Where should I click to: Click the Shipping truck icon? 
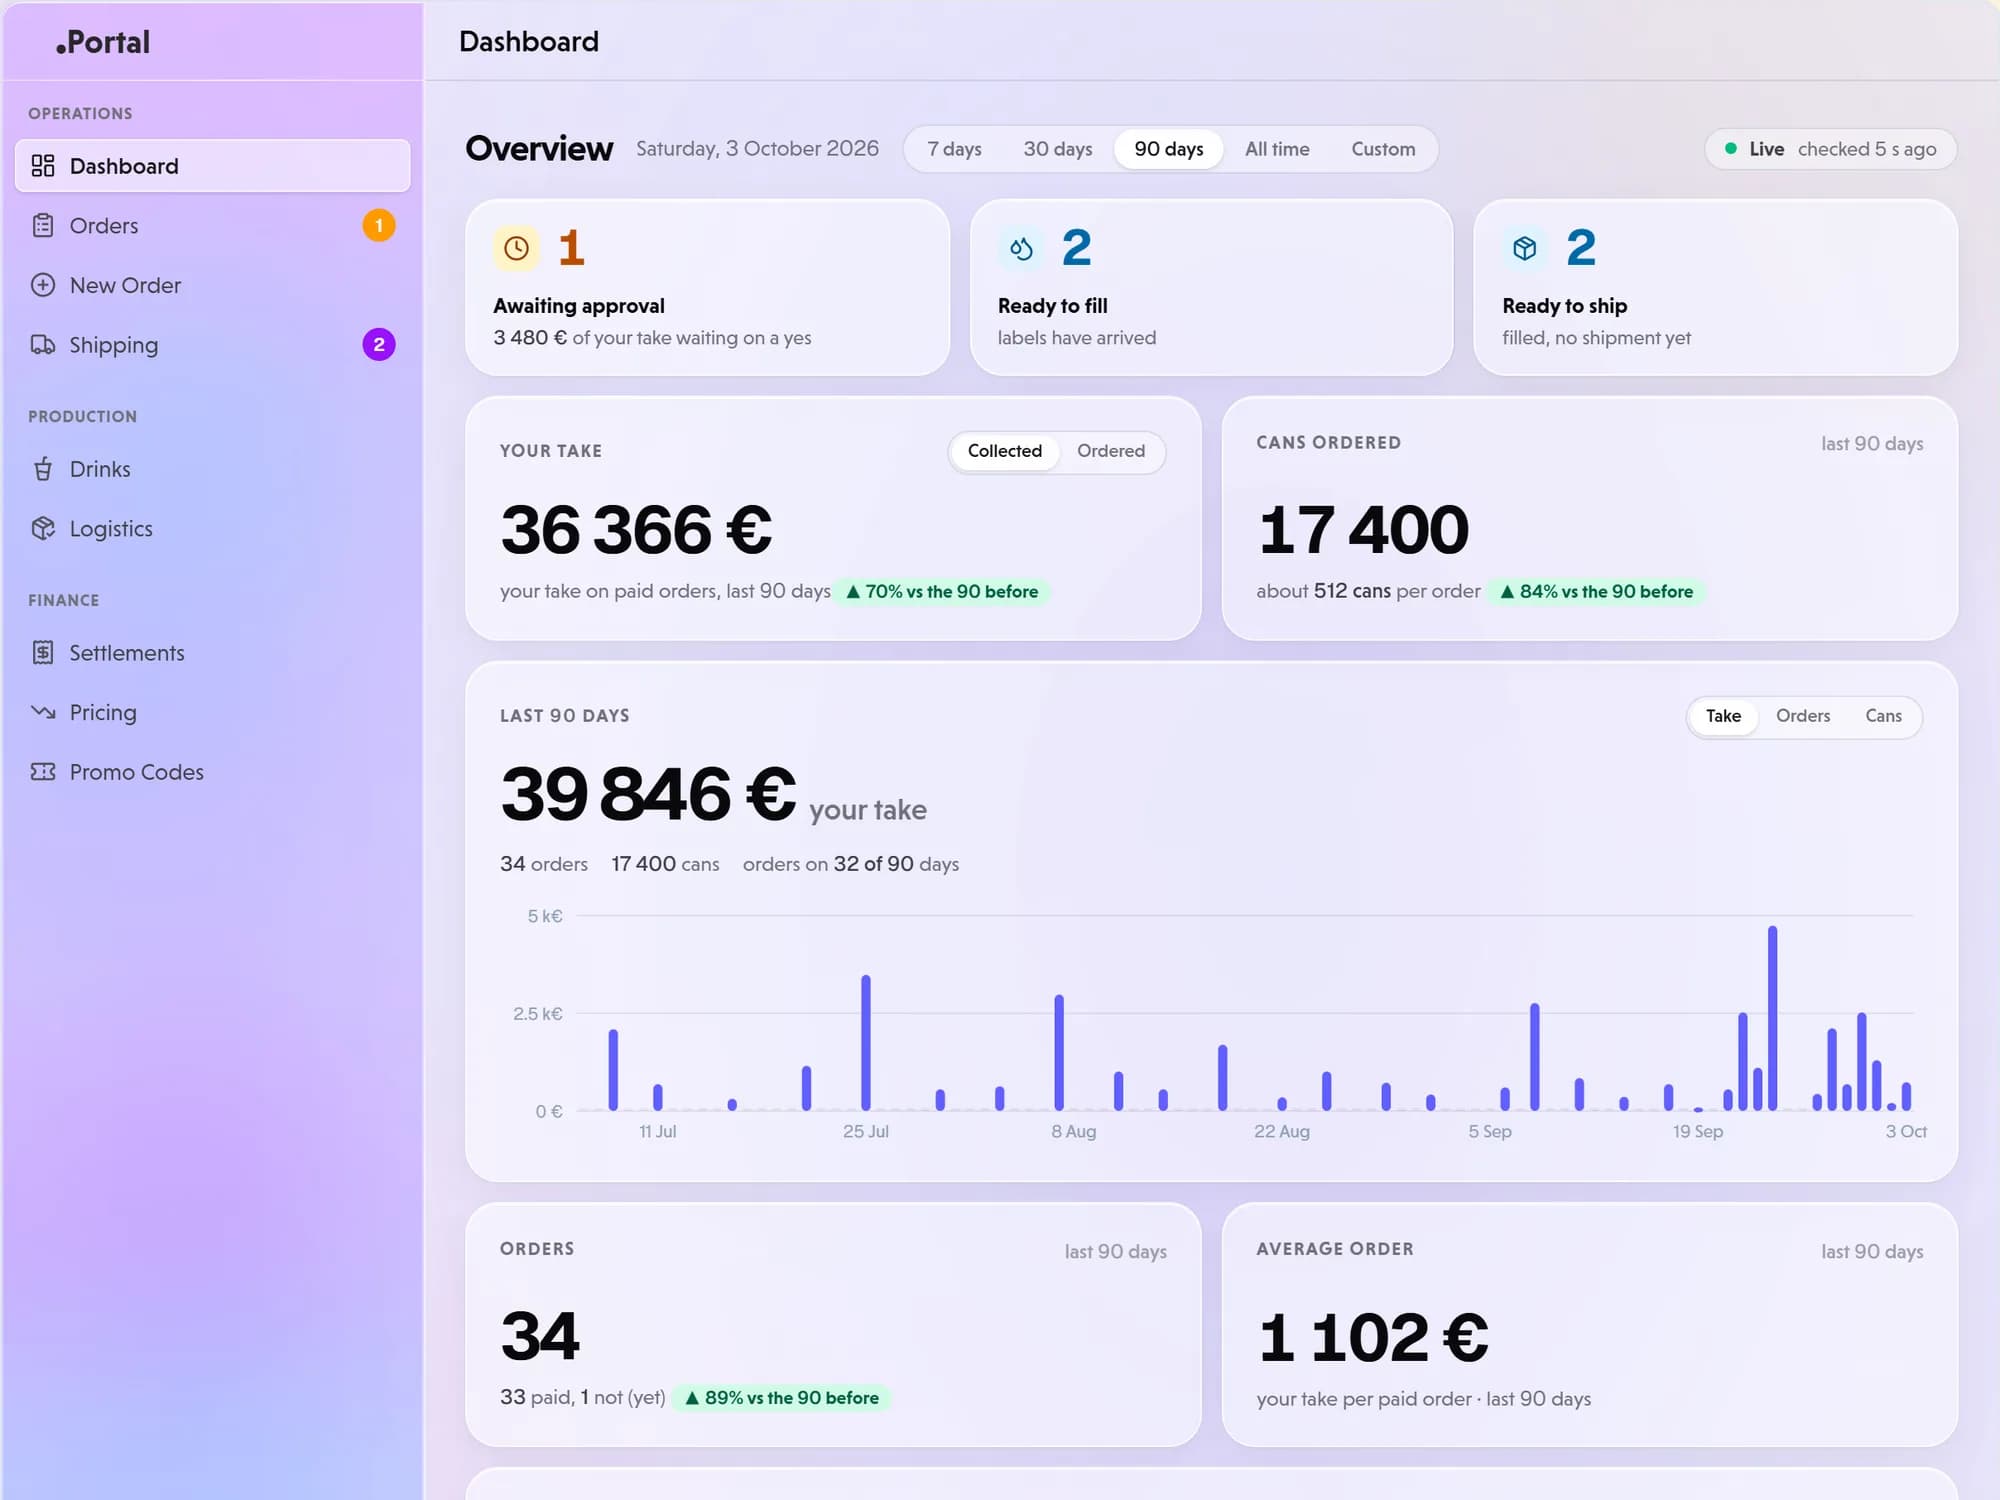43,345
